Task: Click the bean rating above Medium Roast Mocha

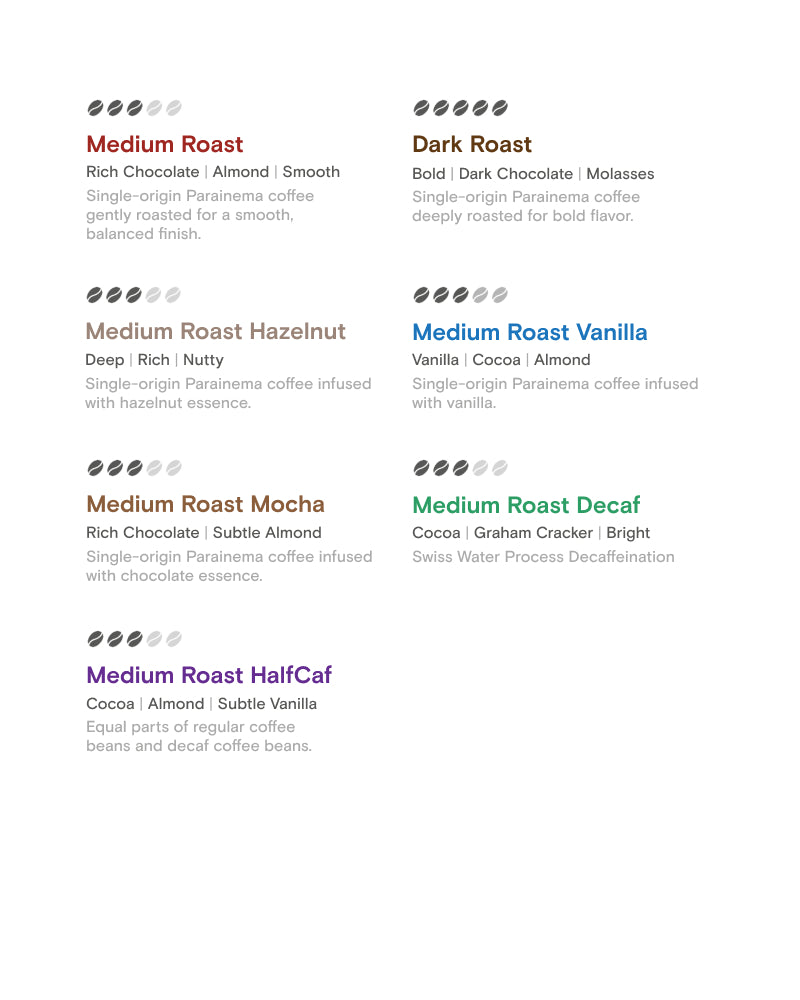Action: (133, 468)
